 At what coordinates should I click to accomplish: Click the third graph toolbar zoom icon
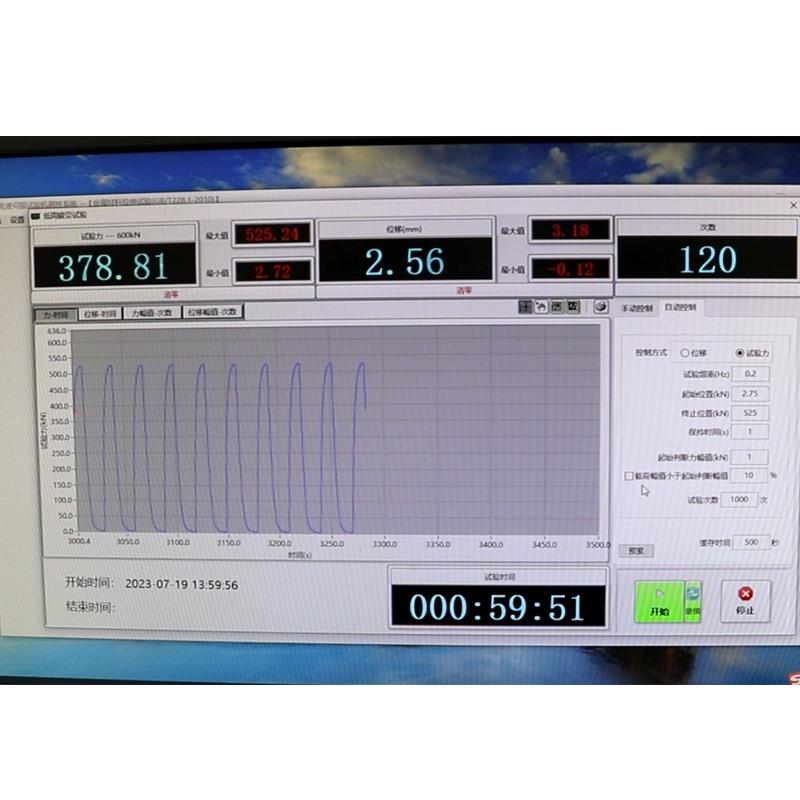point(557,307)
